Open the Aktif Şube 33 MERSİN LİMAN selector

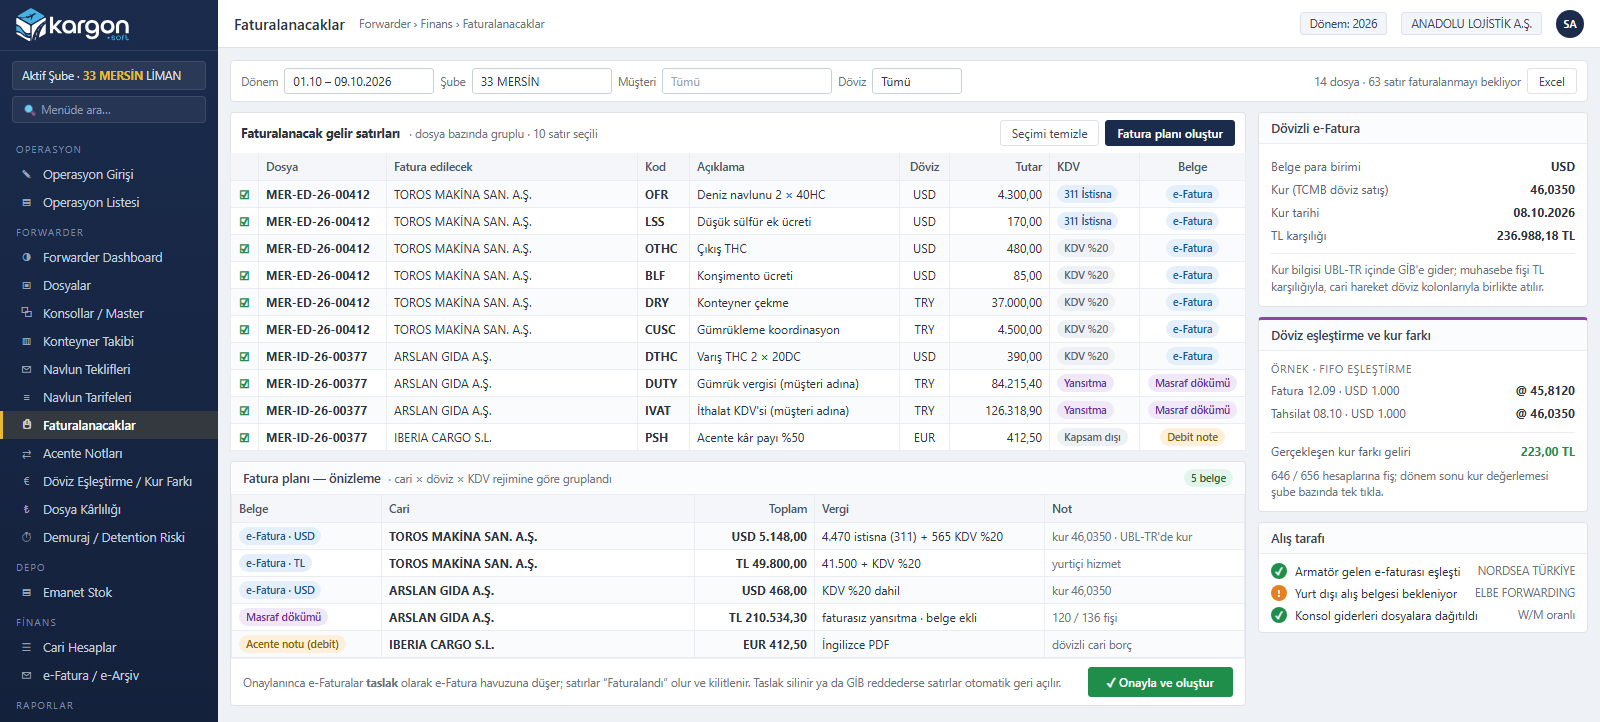coord(109,76)
